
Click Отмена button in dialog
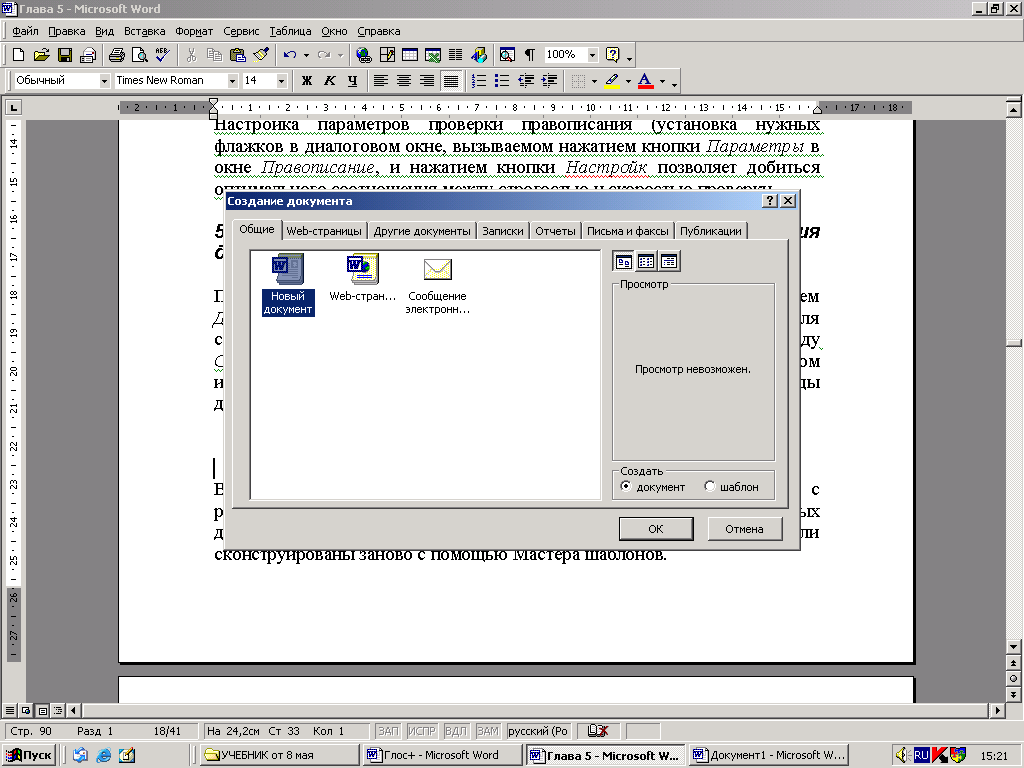[744, 529]
